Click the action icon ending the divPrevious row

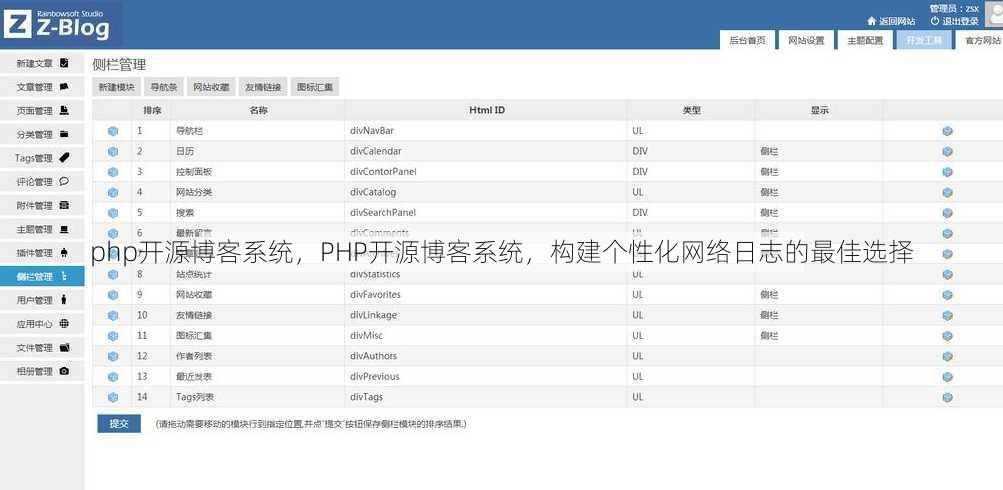point(947,377)
